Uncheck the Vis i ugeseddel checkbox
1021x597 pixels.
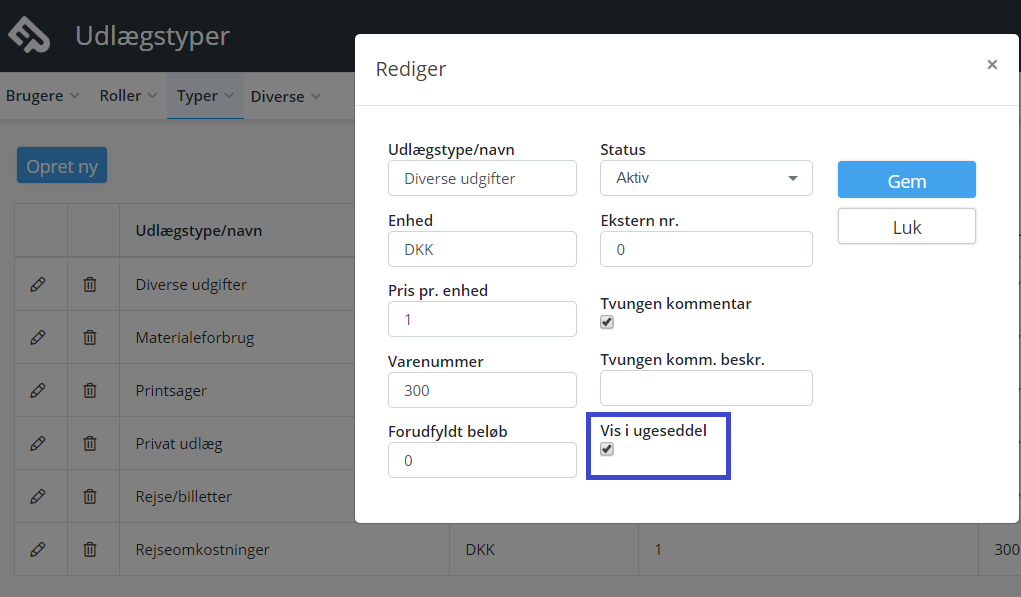pos(607,449)
